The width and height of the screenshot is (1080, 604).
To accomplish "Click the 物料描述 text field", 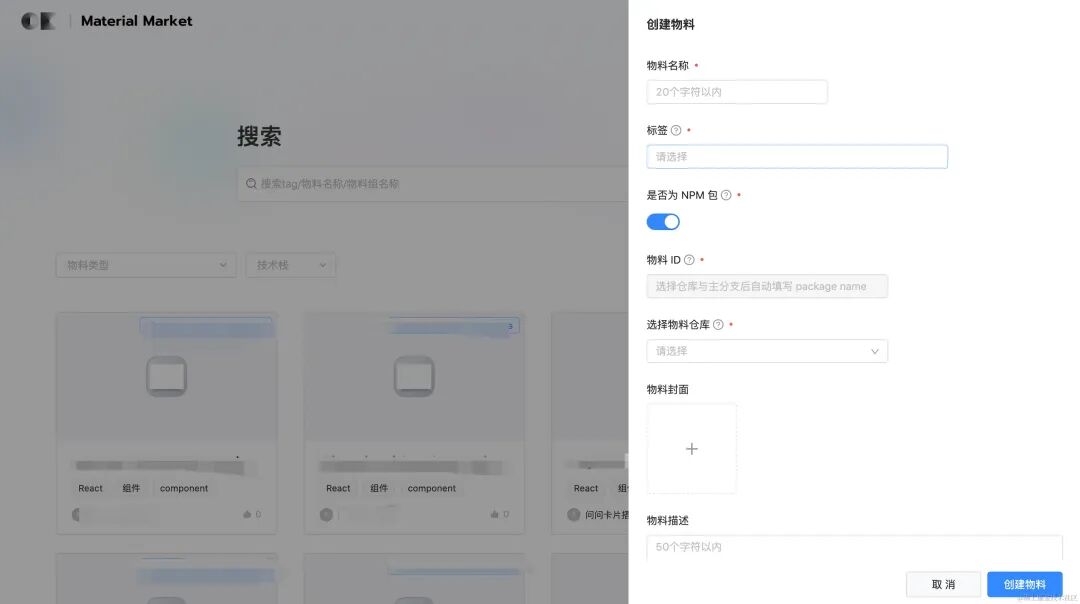I will 854,548.
